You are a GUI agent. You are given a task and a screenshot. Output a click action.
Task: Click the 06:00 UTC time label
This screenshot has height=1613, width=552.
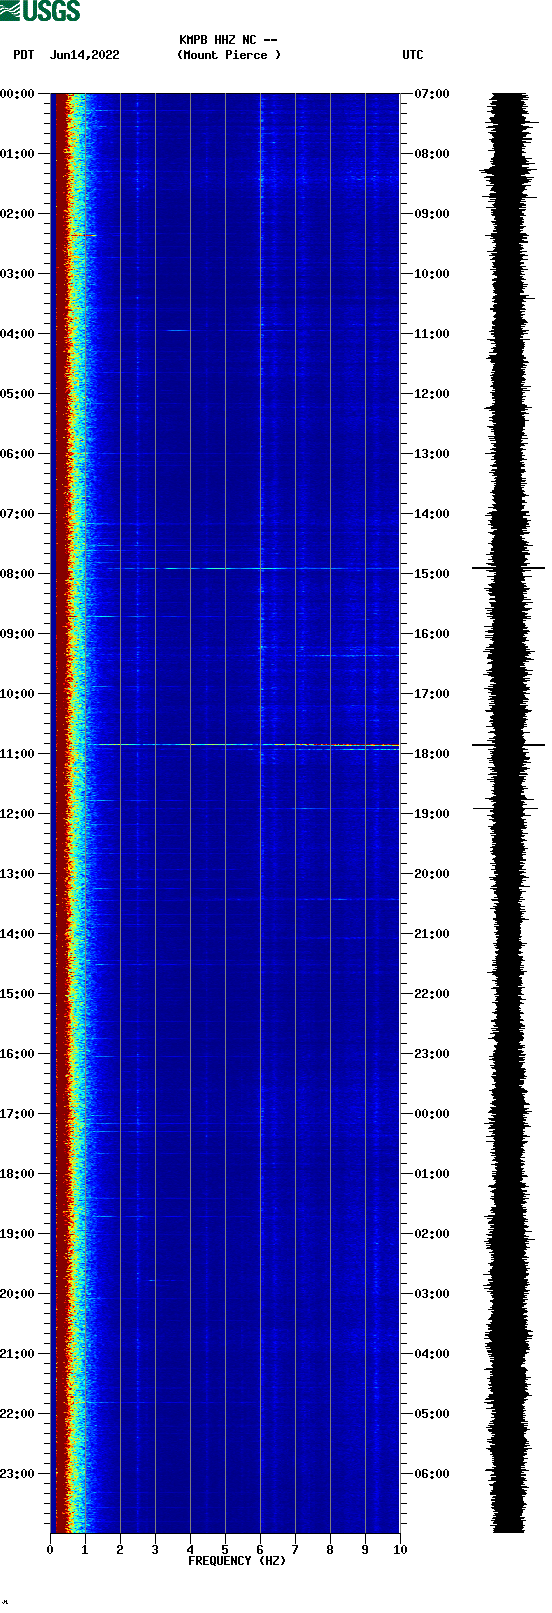pyautogui.click(x=432, y=1474)
